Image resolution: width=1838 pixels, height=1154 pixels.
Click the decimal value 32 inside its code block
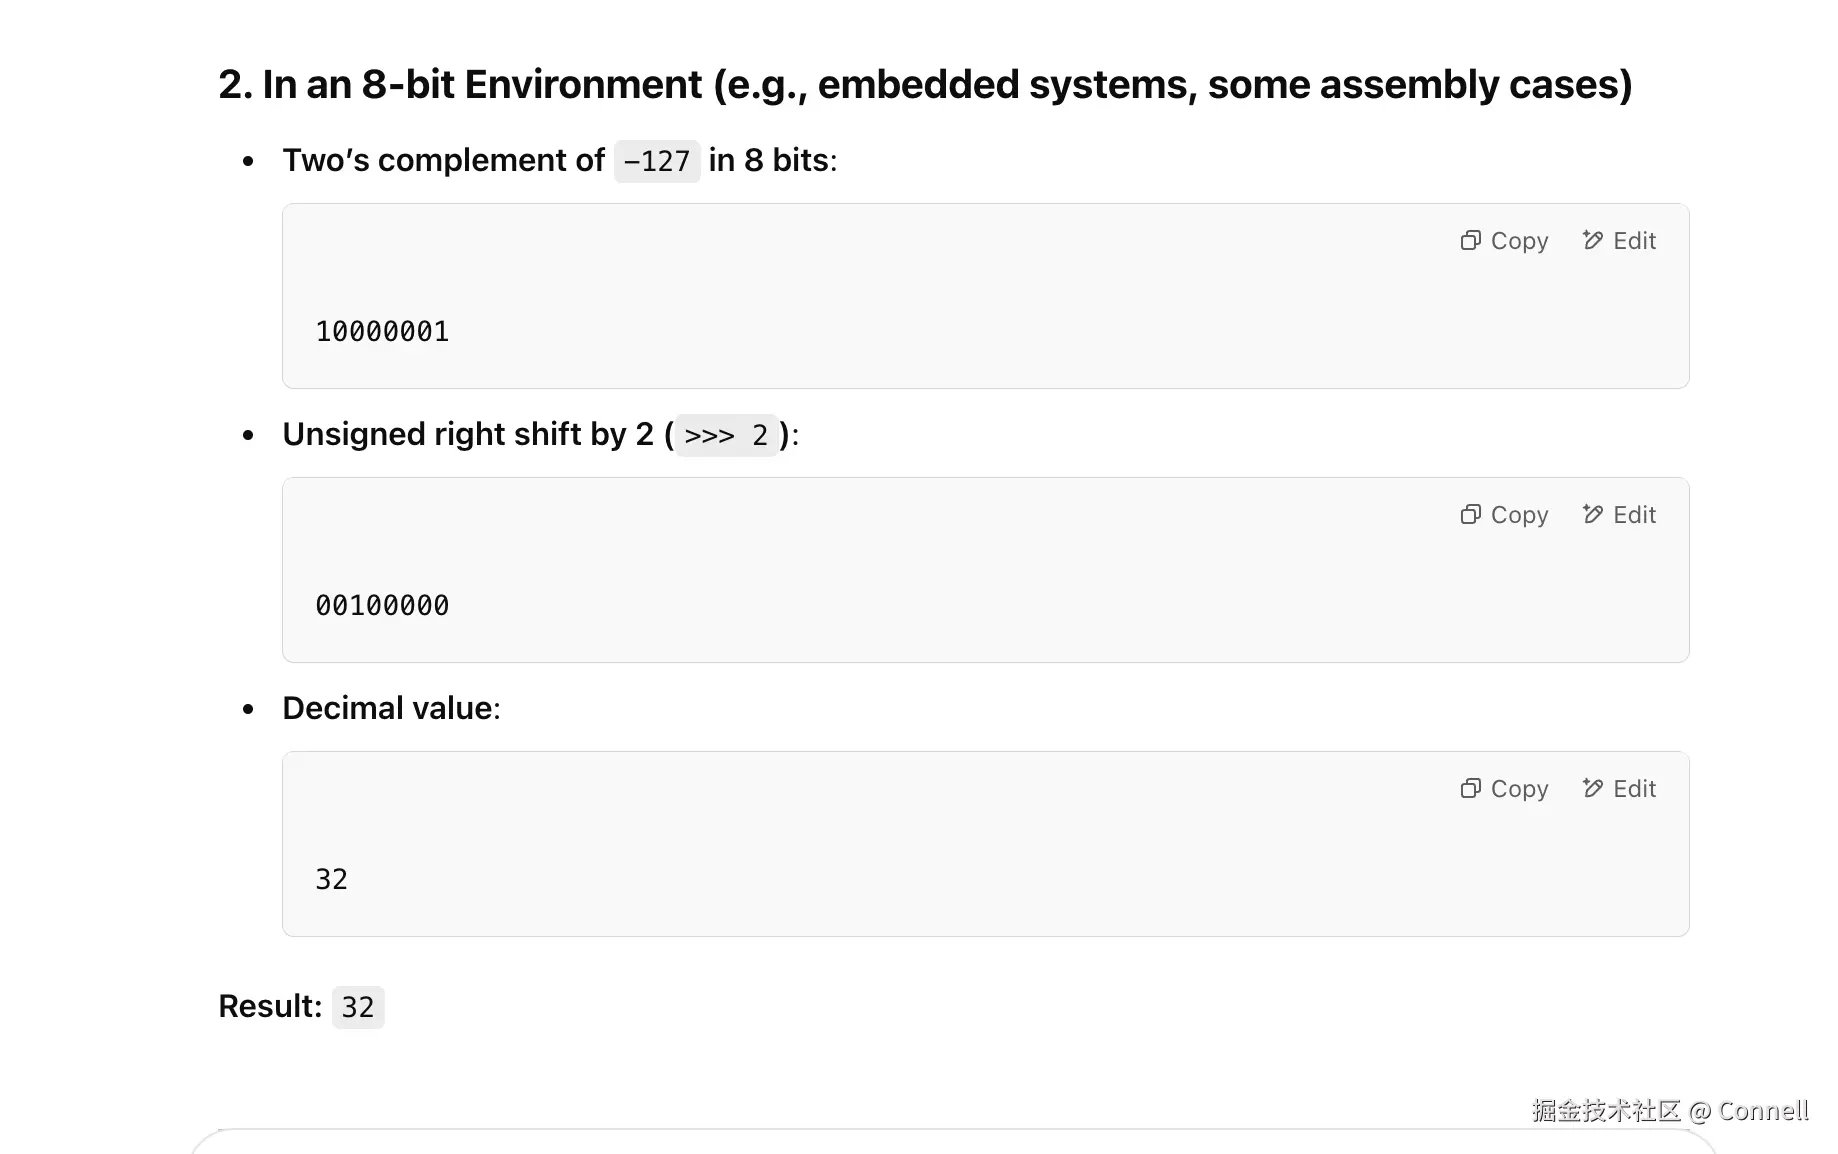coord(331,879)
